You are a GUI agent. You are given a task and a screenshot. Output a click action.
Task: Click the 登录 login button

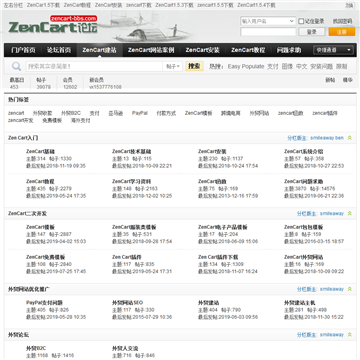(312, 32)
